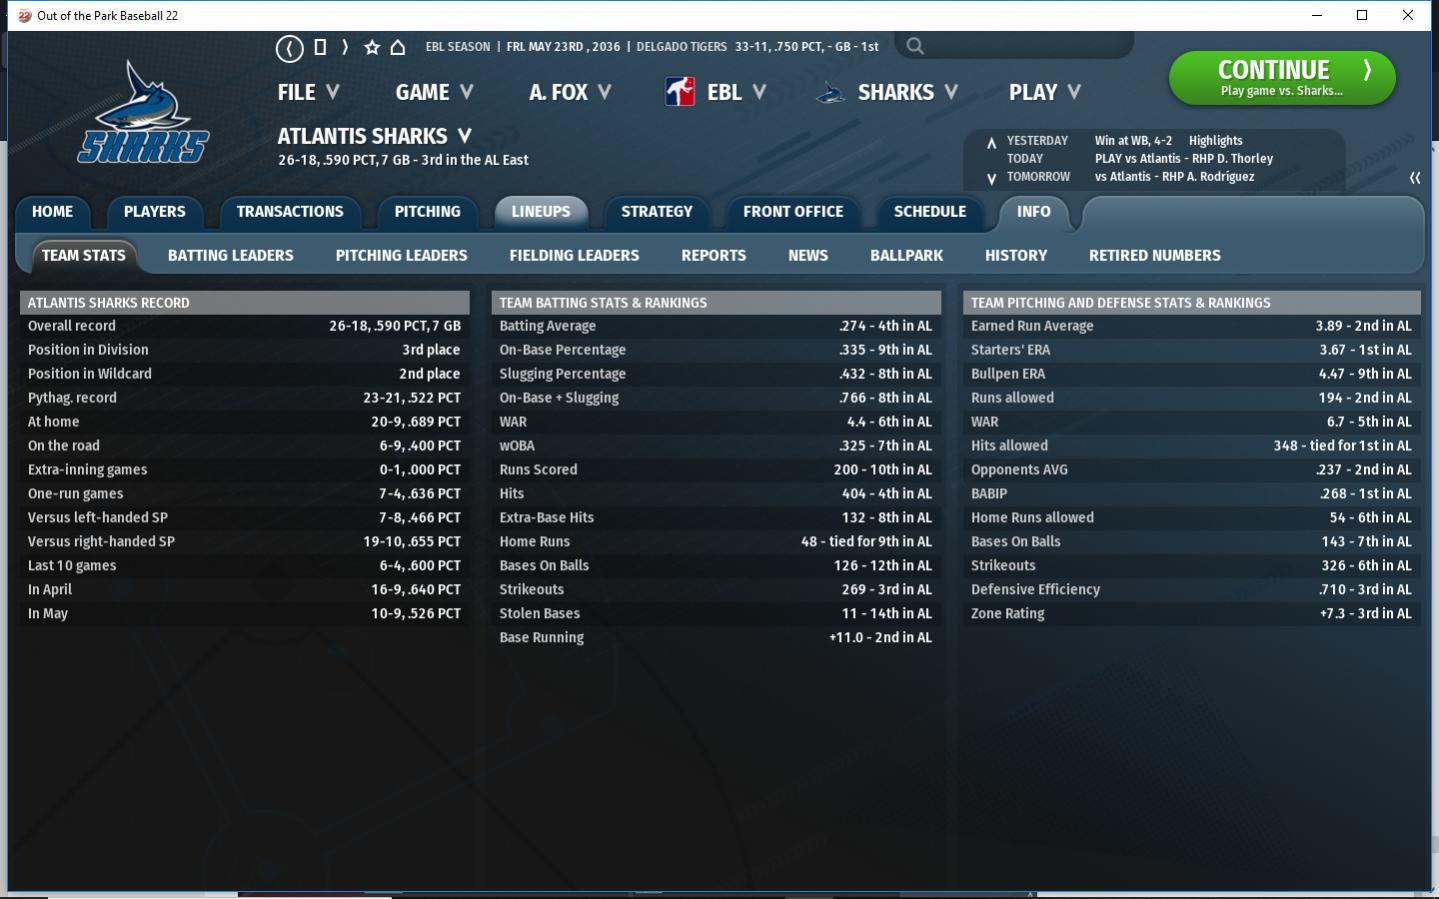Open yesterday's game Highlights link

point(1216,141)
